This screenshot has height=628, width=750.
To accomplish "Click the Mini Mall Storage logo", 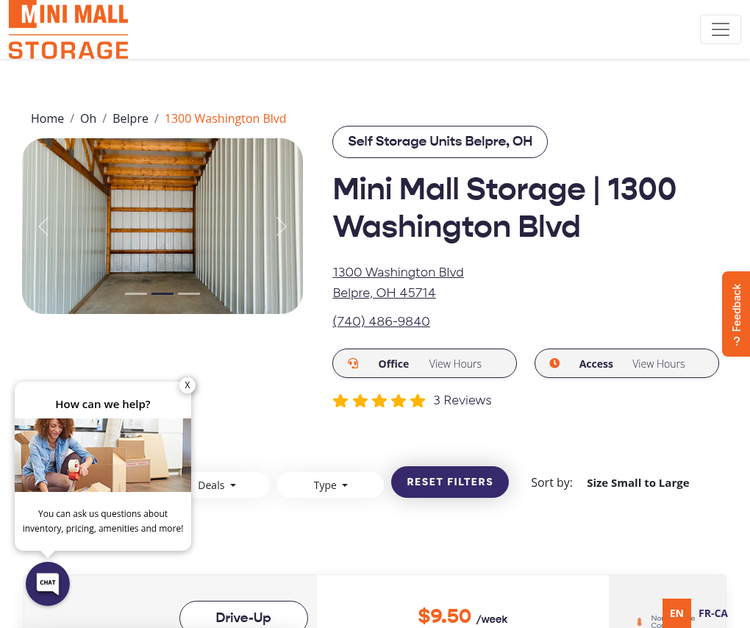I will click(x=68, y=30).
